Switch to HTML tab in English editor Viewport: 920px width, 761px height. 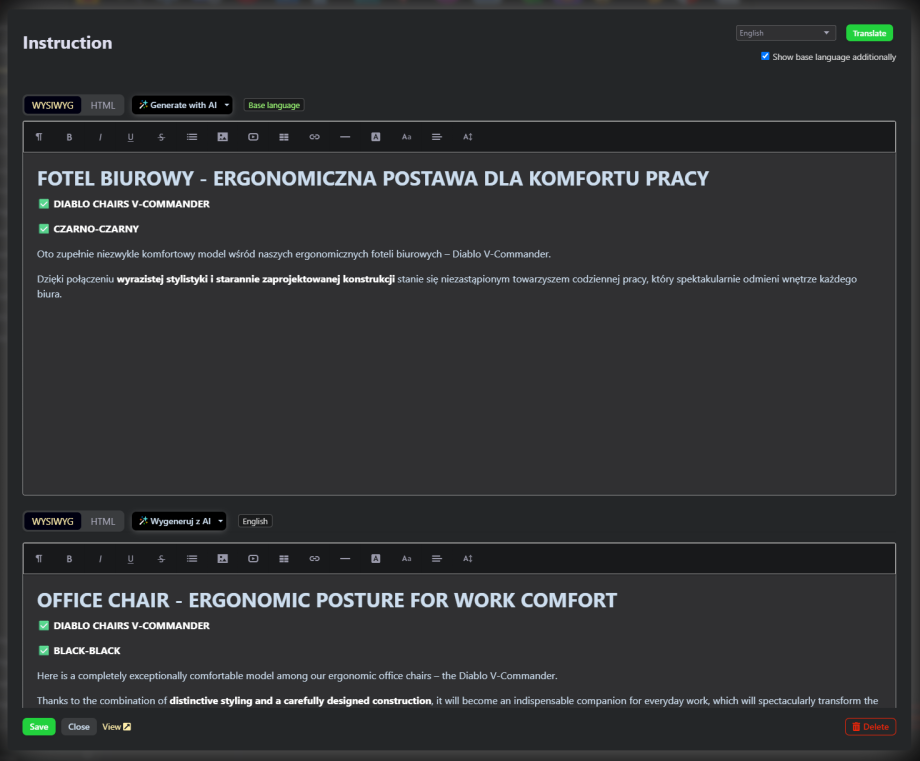click(103, 521)
